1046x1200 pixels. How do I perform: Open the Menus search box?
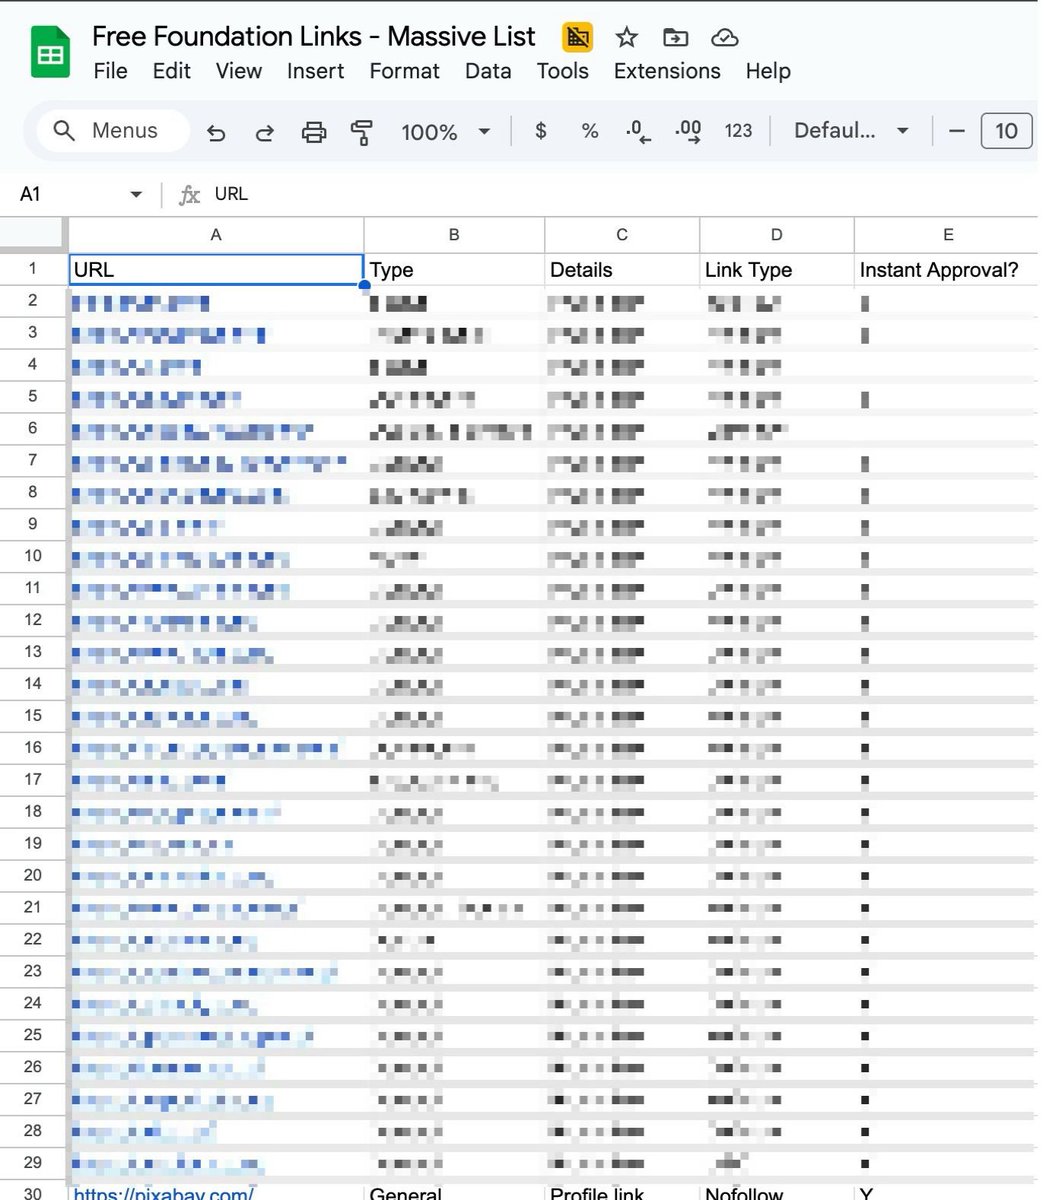coord(112,131)
